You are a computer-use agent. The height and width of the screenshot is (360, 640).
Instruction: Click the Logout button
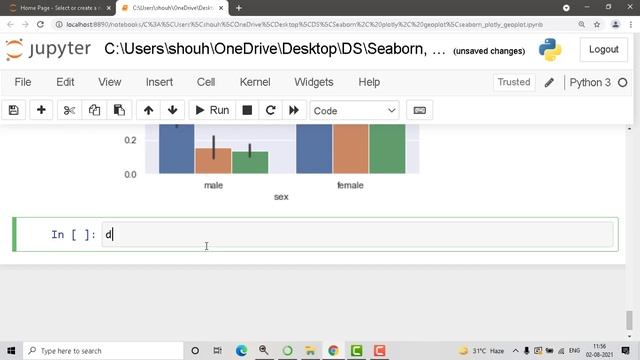click(x=604, y=49)
